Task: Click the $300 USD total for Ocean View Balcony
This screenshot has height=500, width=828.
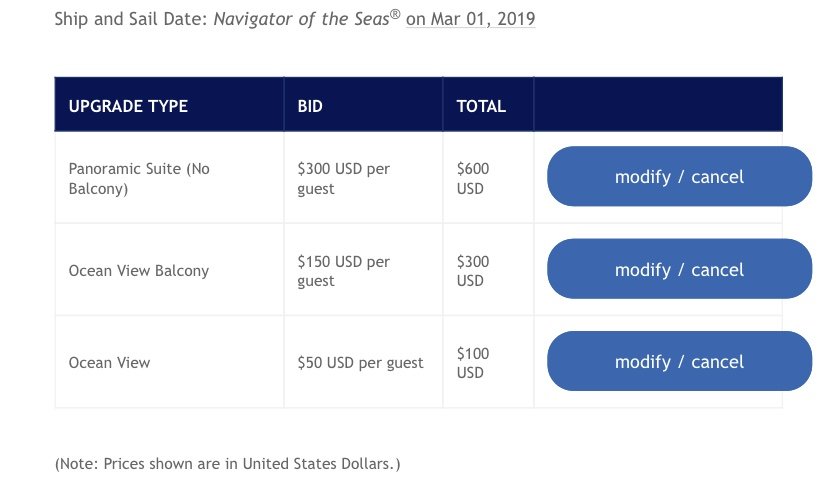Action: coord(473,271)
